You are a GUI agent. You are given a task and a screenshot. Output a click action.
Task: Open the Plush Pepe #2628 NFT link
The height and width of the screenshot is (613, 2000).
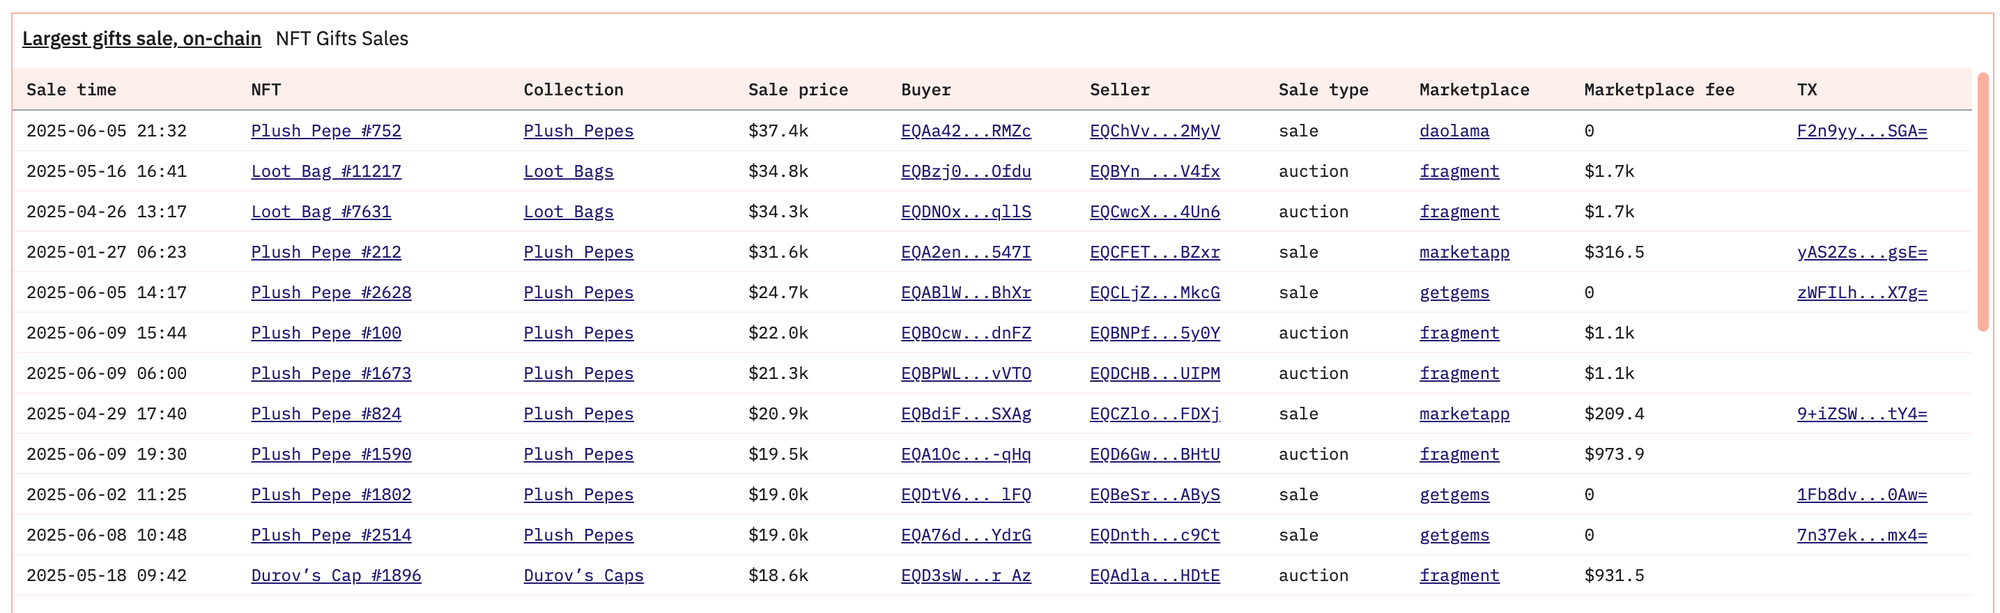pyautogui.click(x=331, y=292)
